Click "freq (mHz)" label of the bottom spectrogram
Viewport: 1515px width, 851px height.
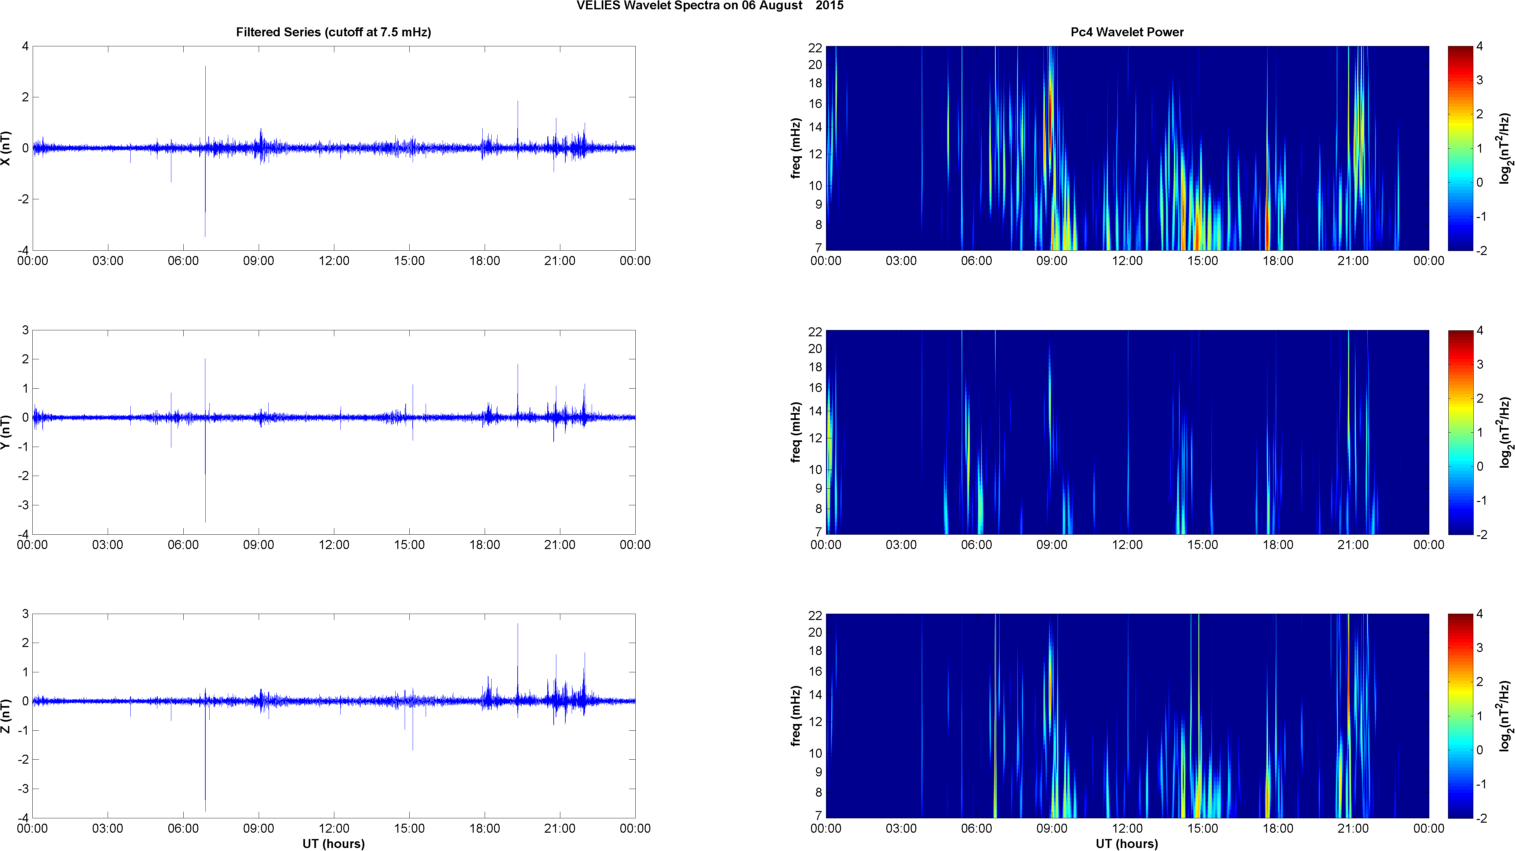[x=796, y=716]
